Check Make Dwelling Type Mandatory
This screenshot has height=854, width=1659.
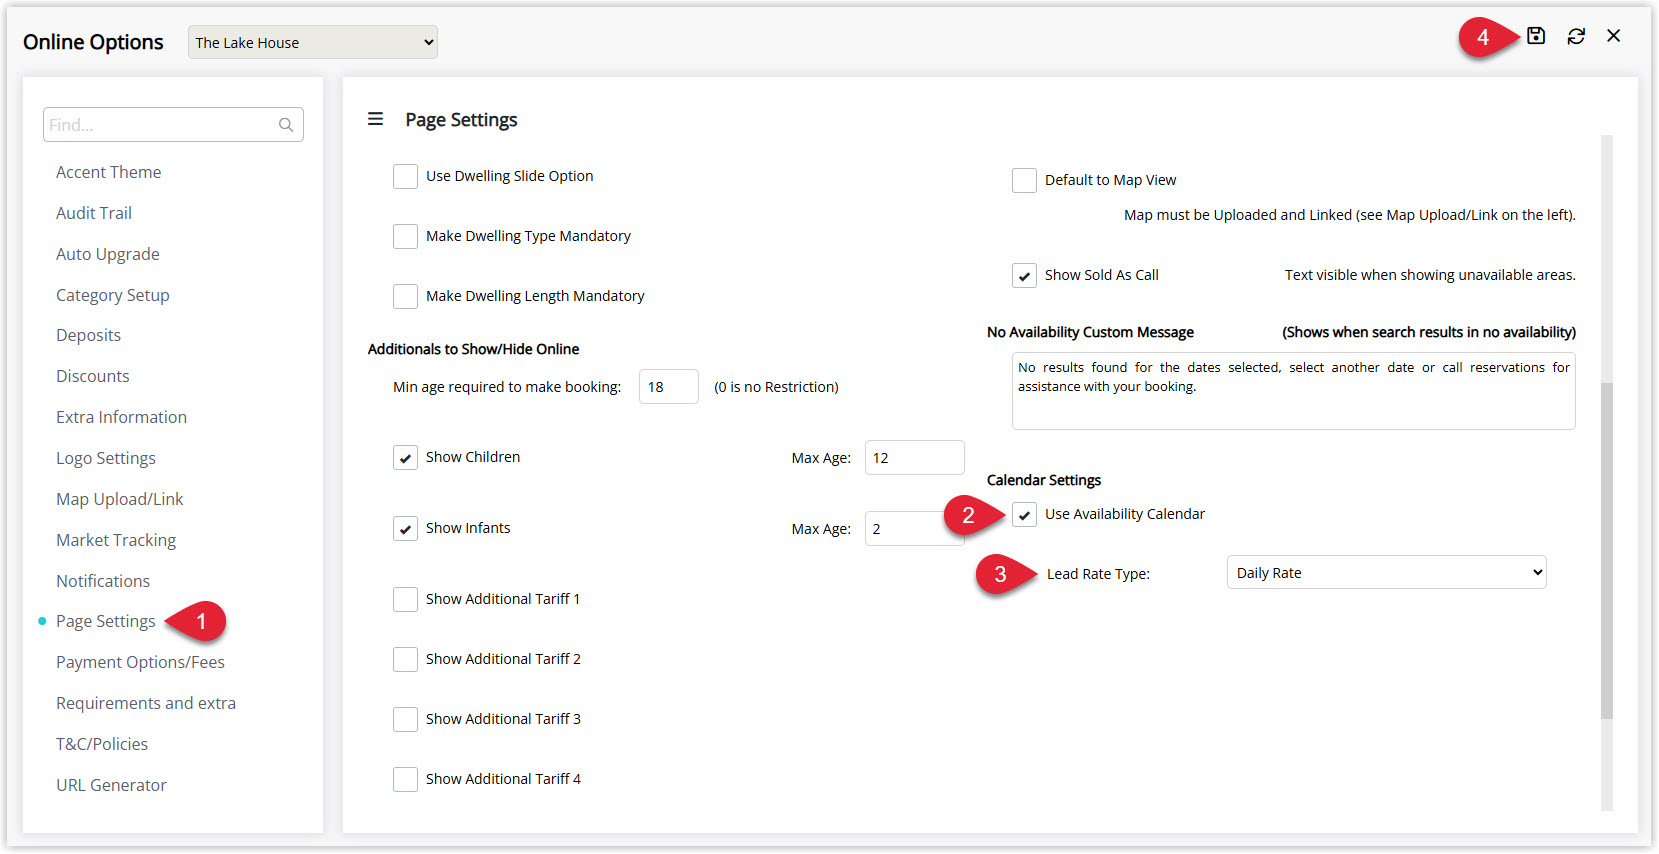coord(405,236)
